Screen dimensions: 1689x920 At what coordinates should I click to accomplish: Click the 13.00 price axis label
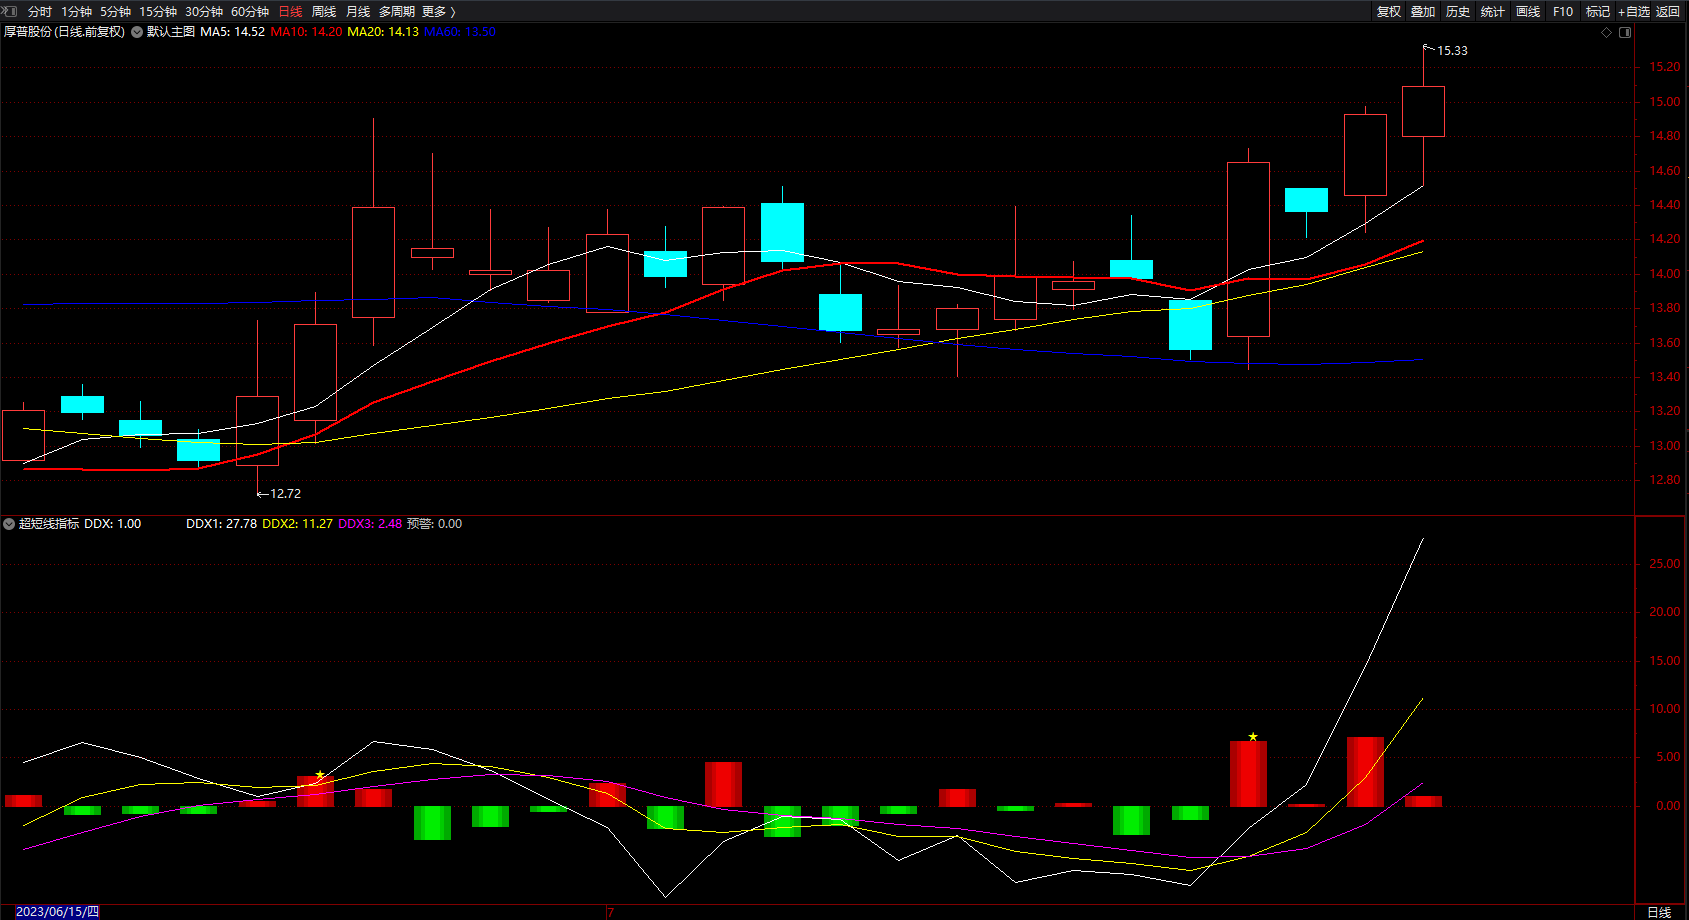(1664, 446)
